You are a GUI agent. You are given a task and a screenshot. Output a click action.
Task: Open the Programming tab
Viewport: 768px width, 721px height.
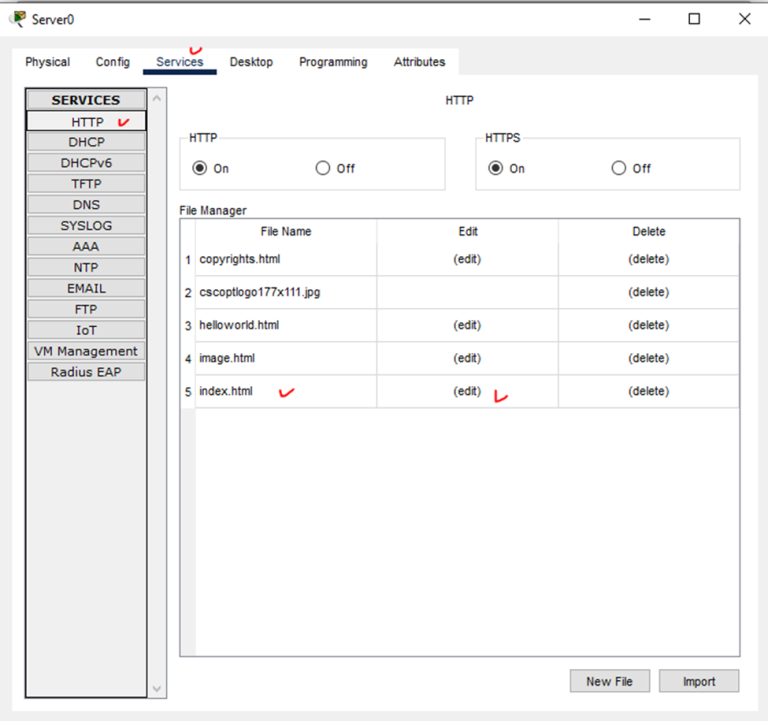[333, 62]
